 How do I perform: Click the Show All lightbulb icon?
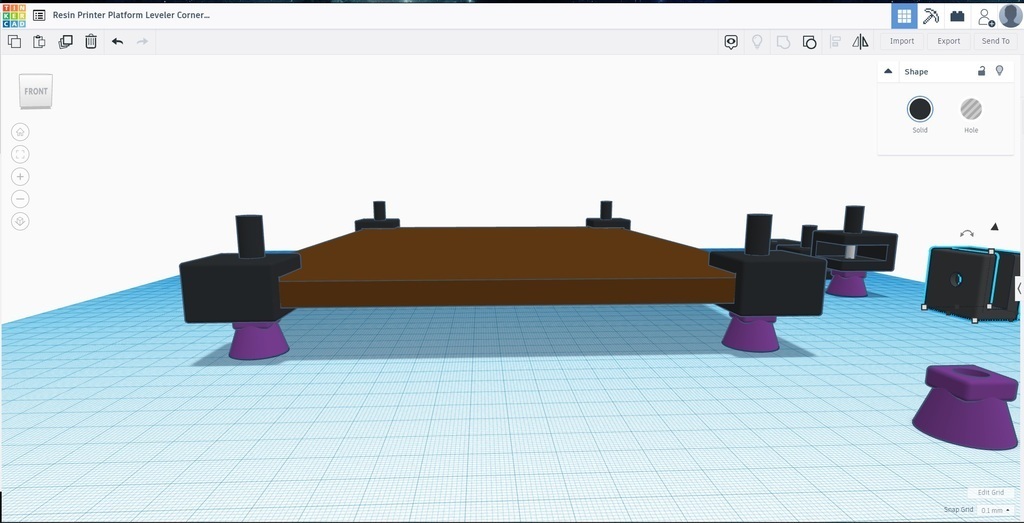(757, 42)
